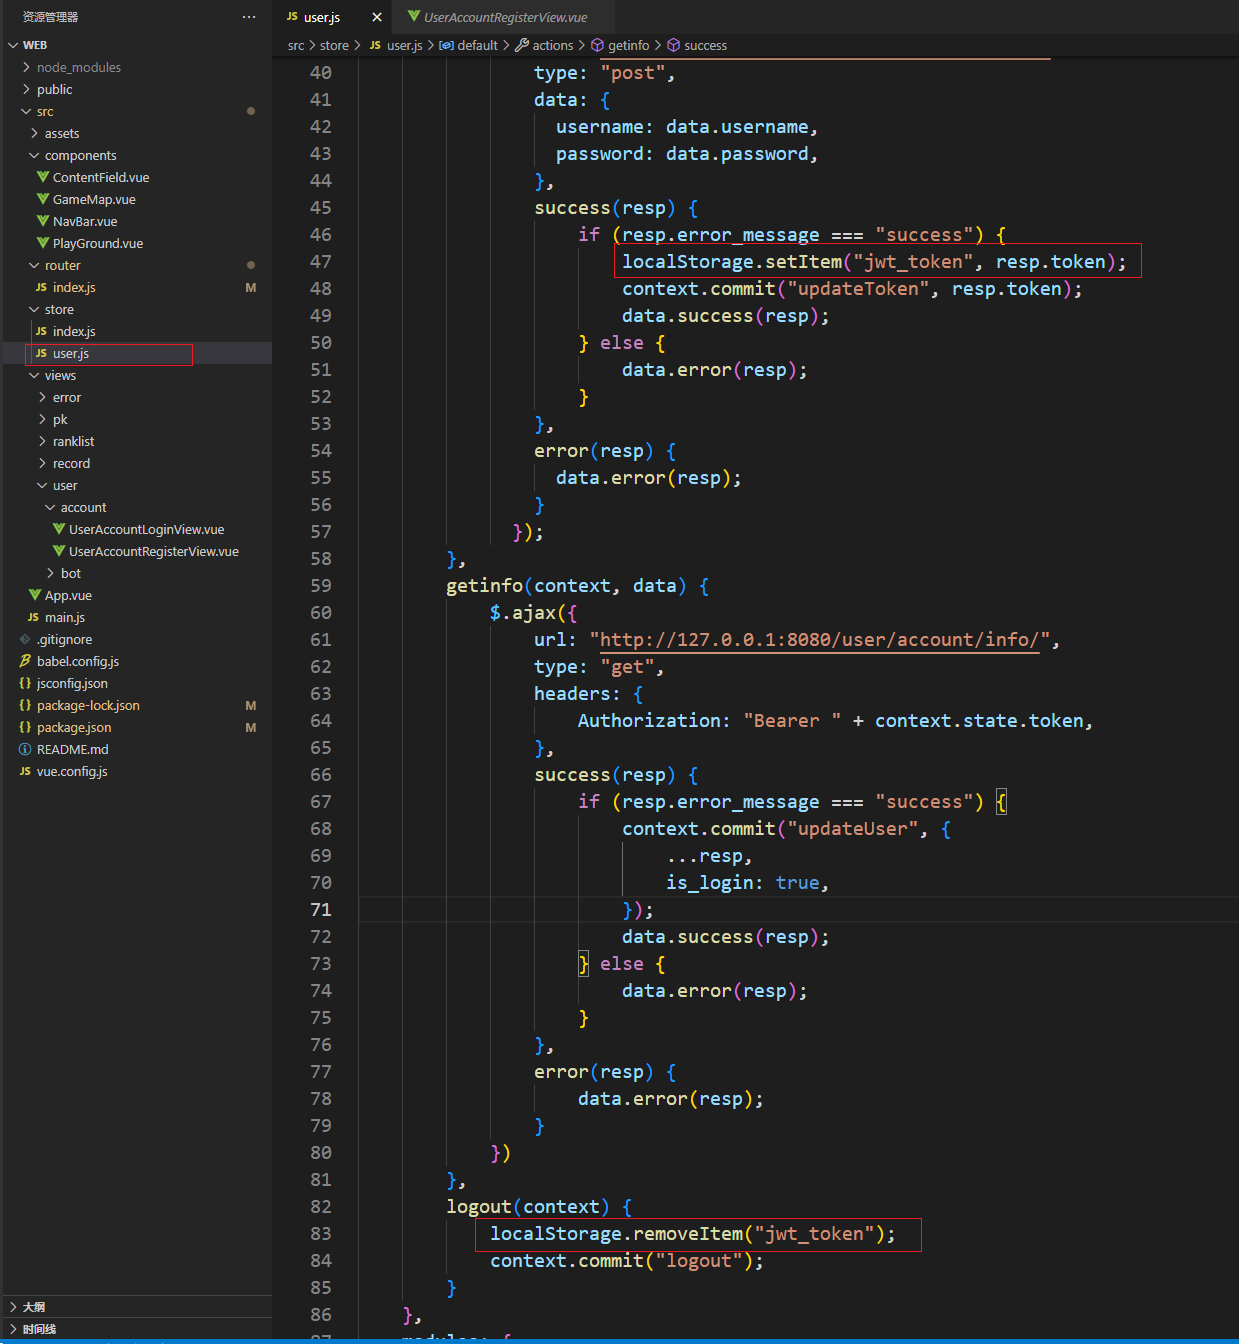Click the getinfo breadcrumb text

click(x=628, y=45)
